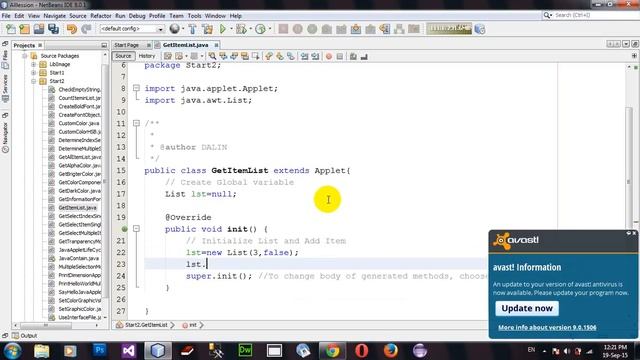
Task: Click the Undo arrow icon
Action: (x=72, y=29)
